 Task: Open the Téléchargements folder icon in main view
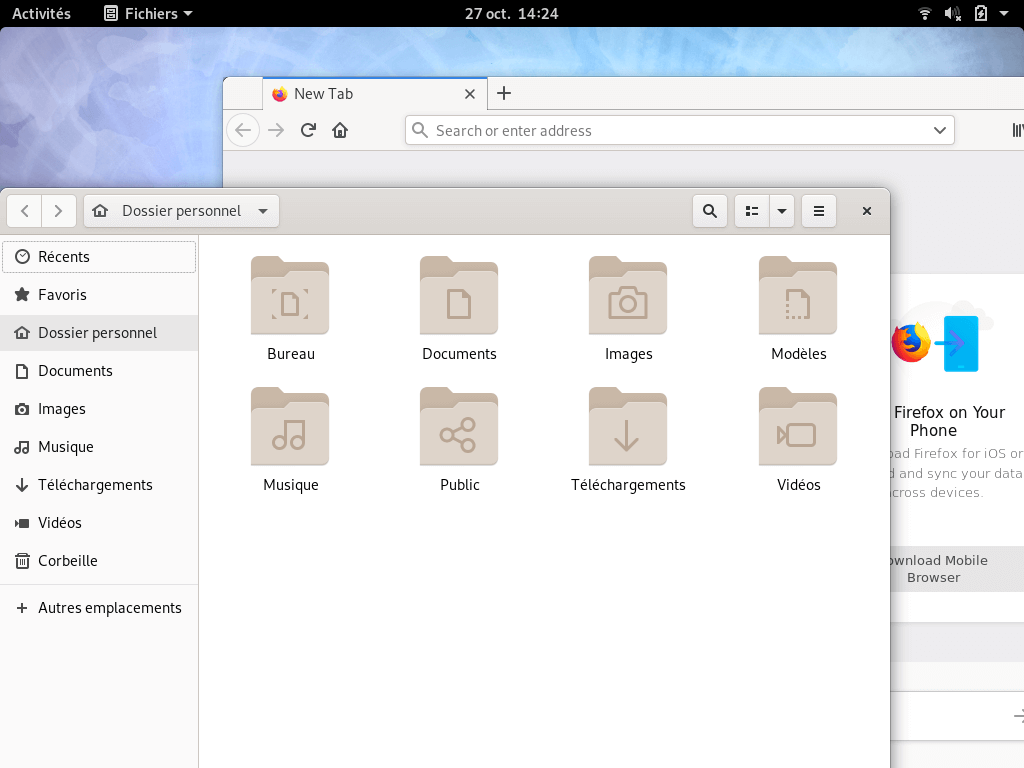tap(628, 426)
